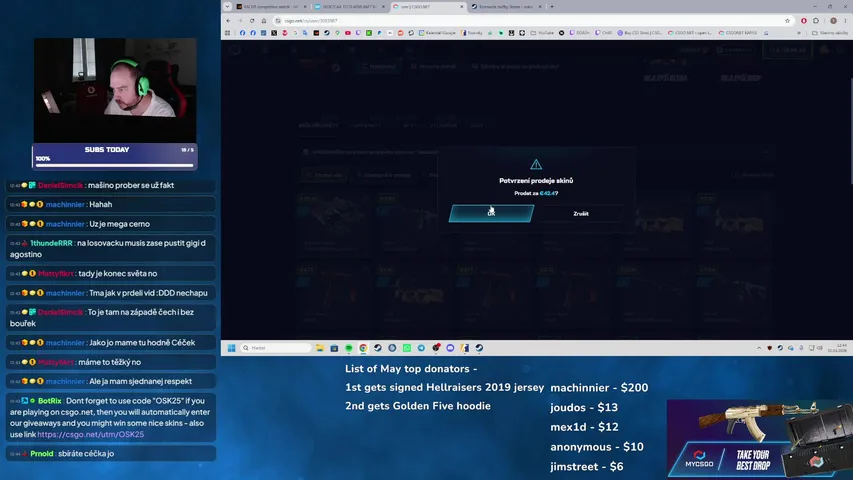Viewport: 853px width, 480px height.
Task: Open the X (Twitter) bookmark
Action: [x=274, y=33]
